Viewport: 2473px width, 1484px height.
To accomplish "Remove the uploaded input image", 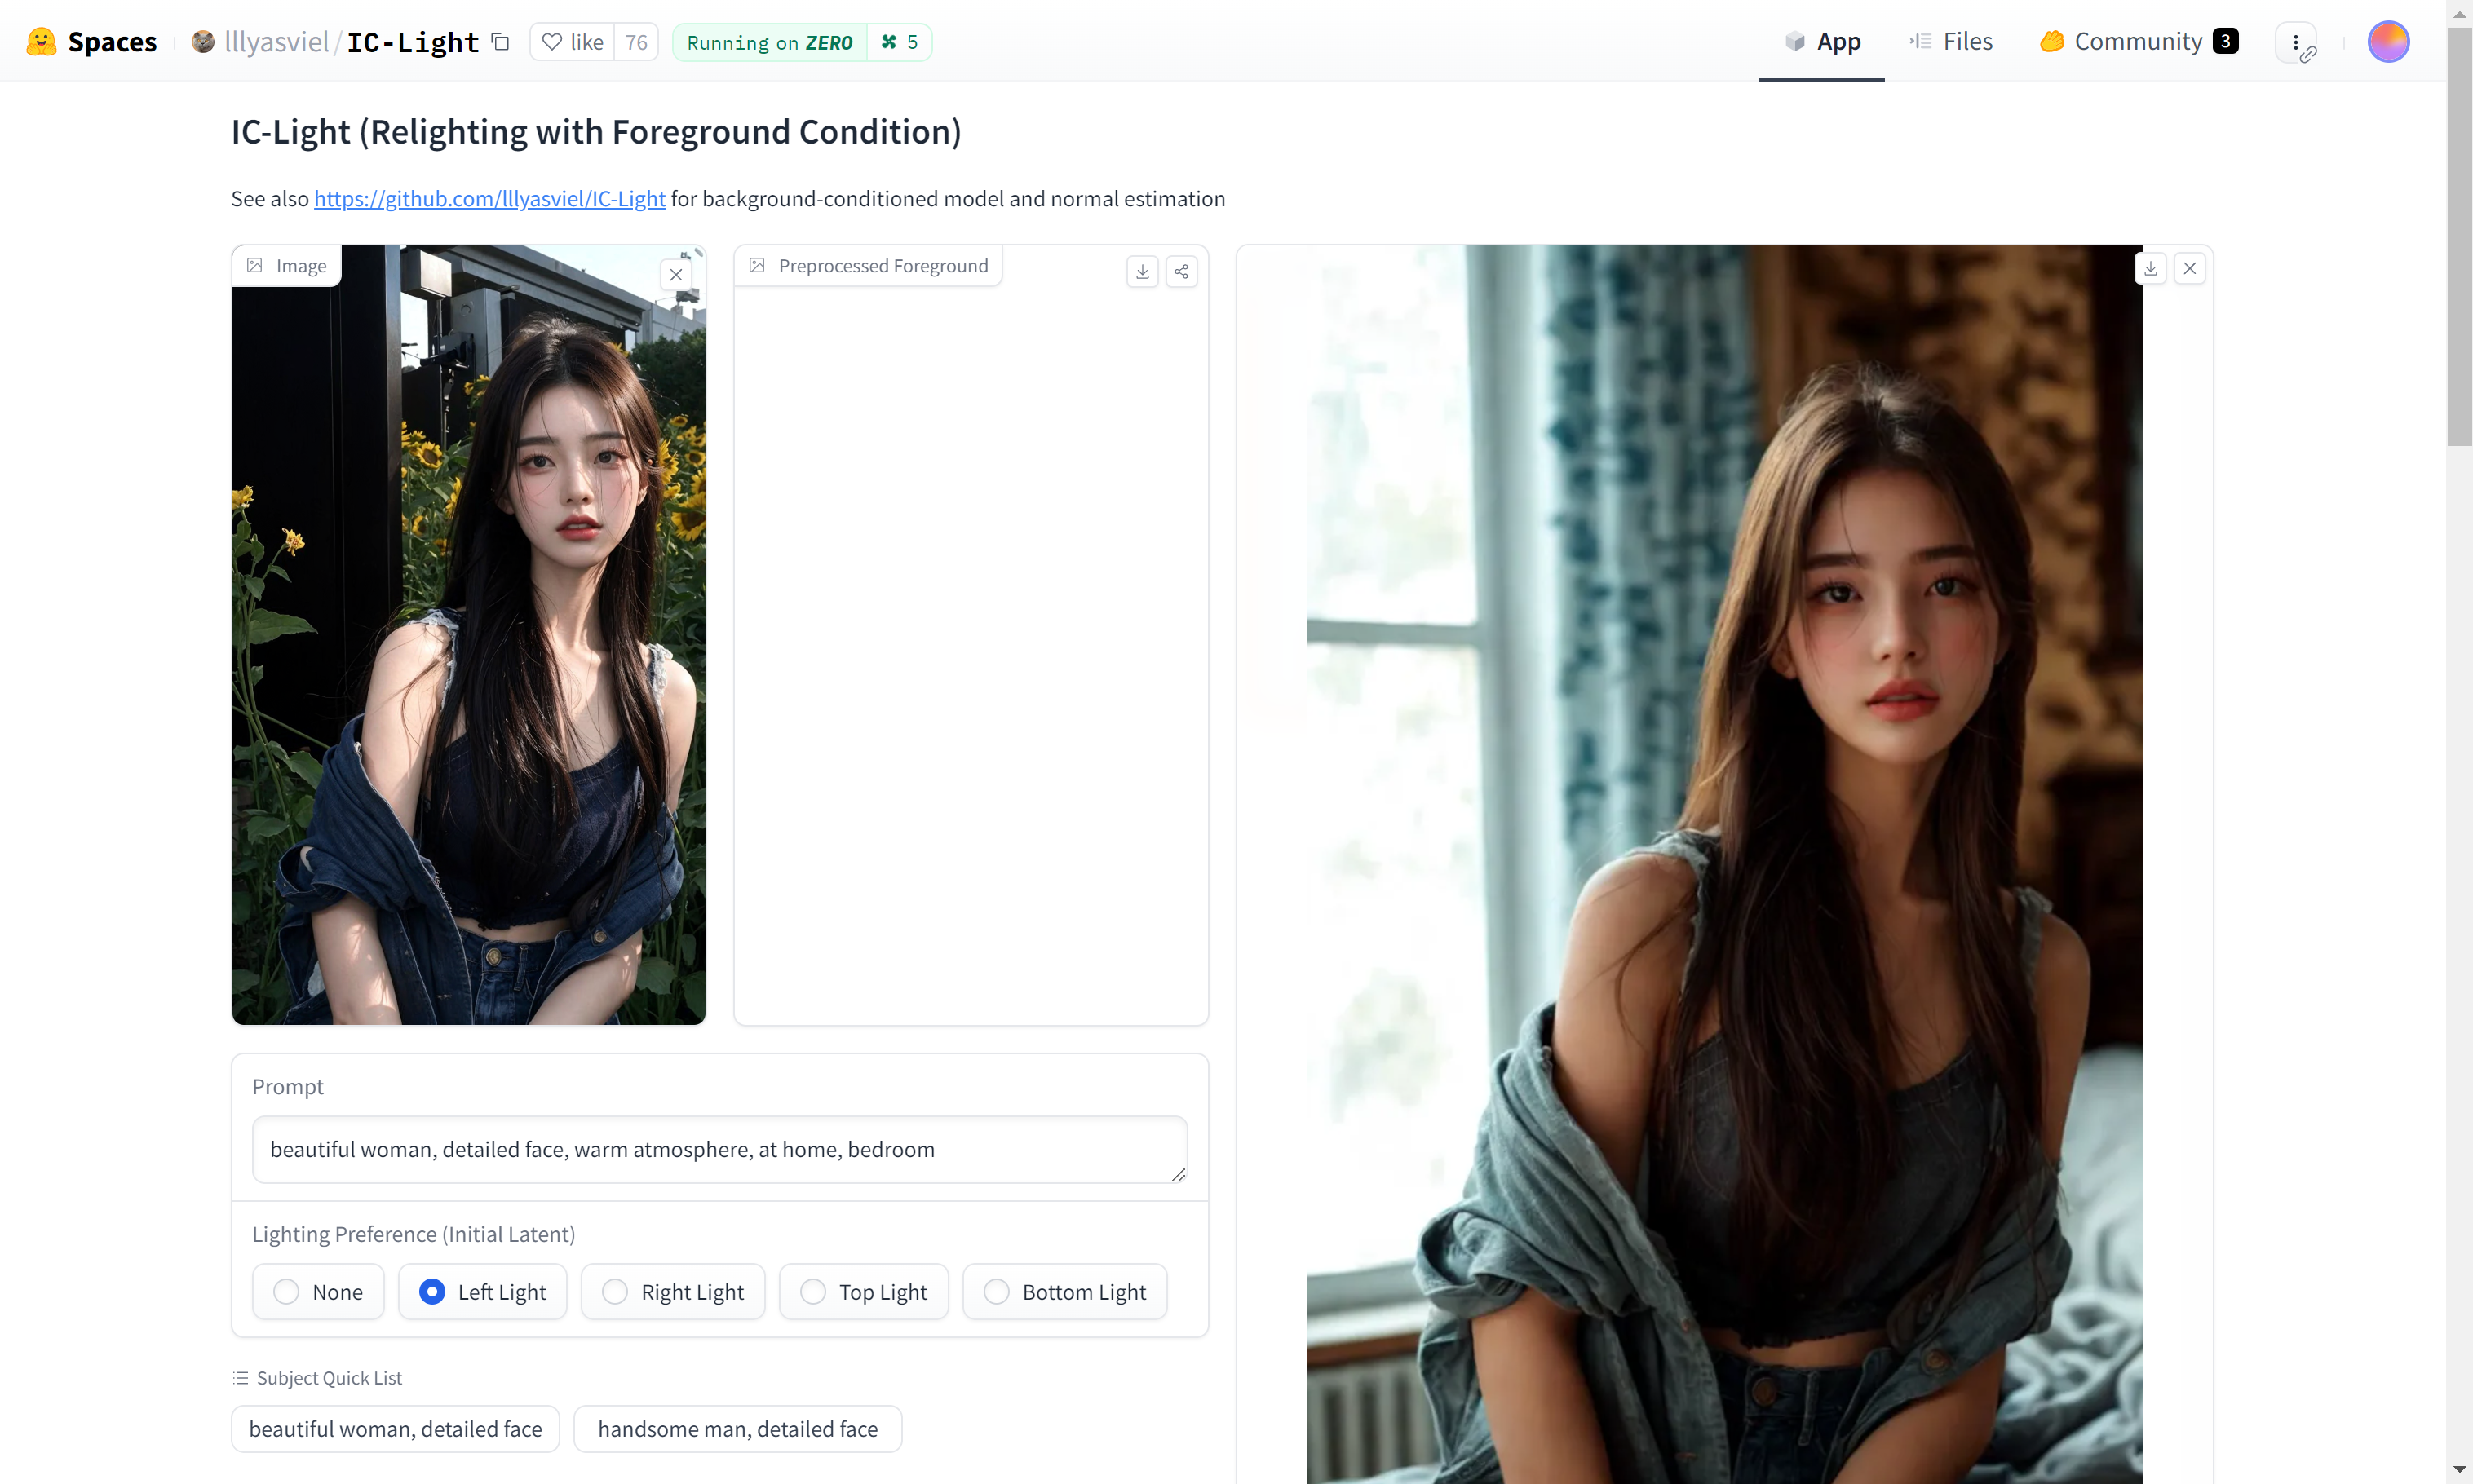I will [x=676, y=275].
